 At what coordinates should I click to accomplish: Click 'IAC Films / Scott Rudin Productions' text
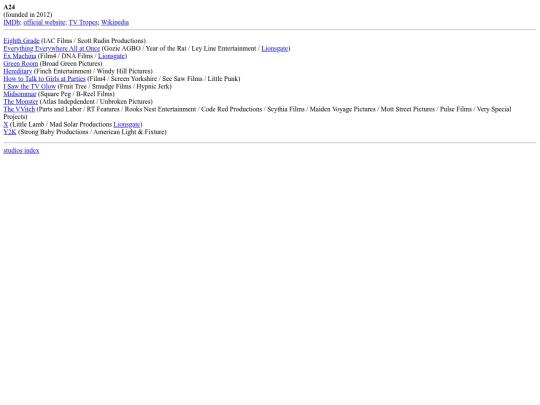93,41
